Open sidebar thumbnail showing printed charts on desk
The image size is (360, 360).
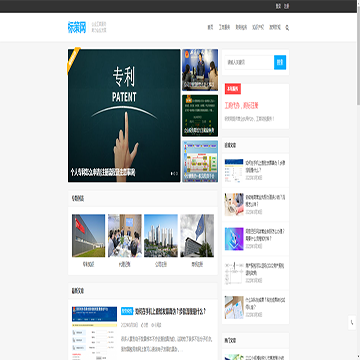point(234,307)
